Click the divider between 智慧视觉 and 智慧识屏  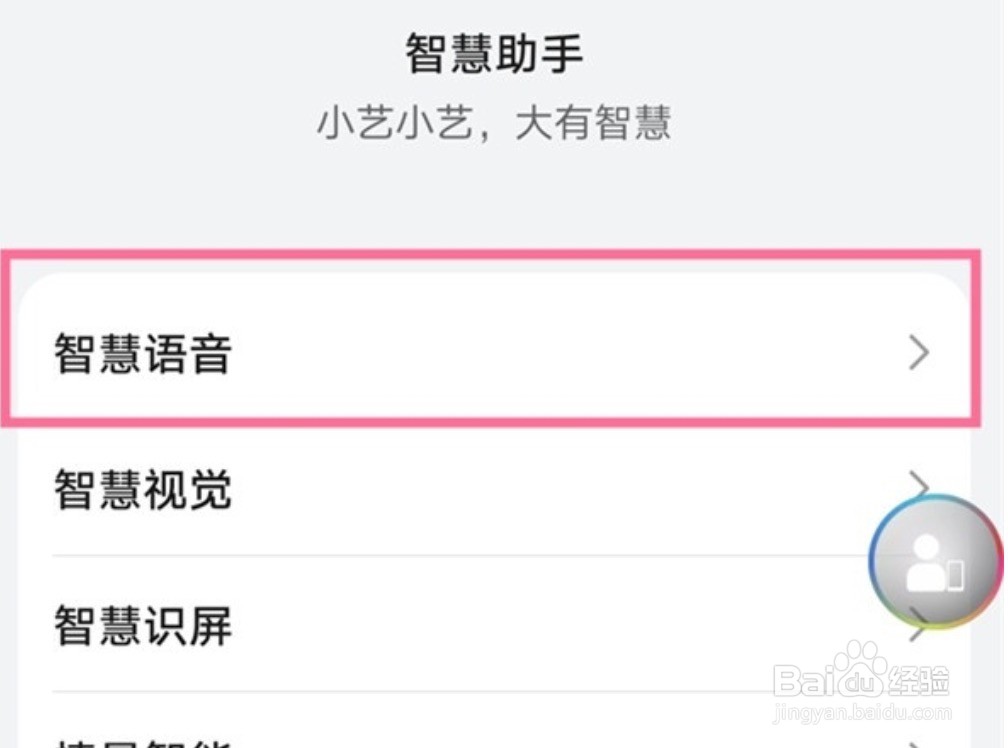pyautogui.click(x=450, y=556)
